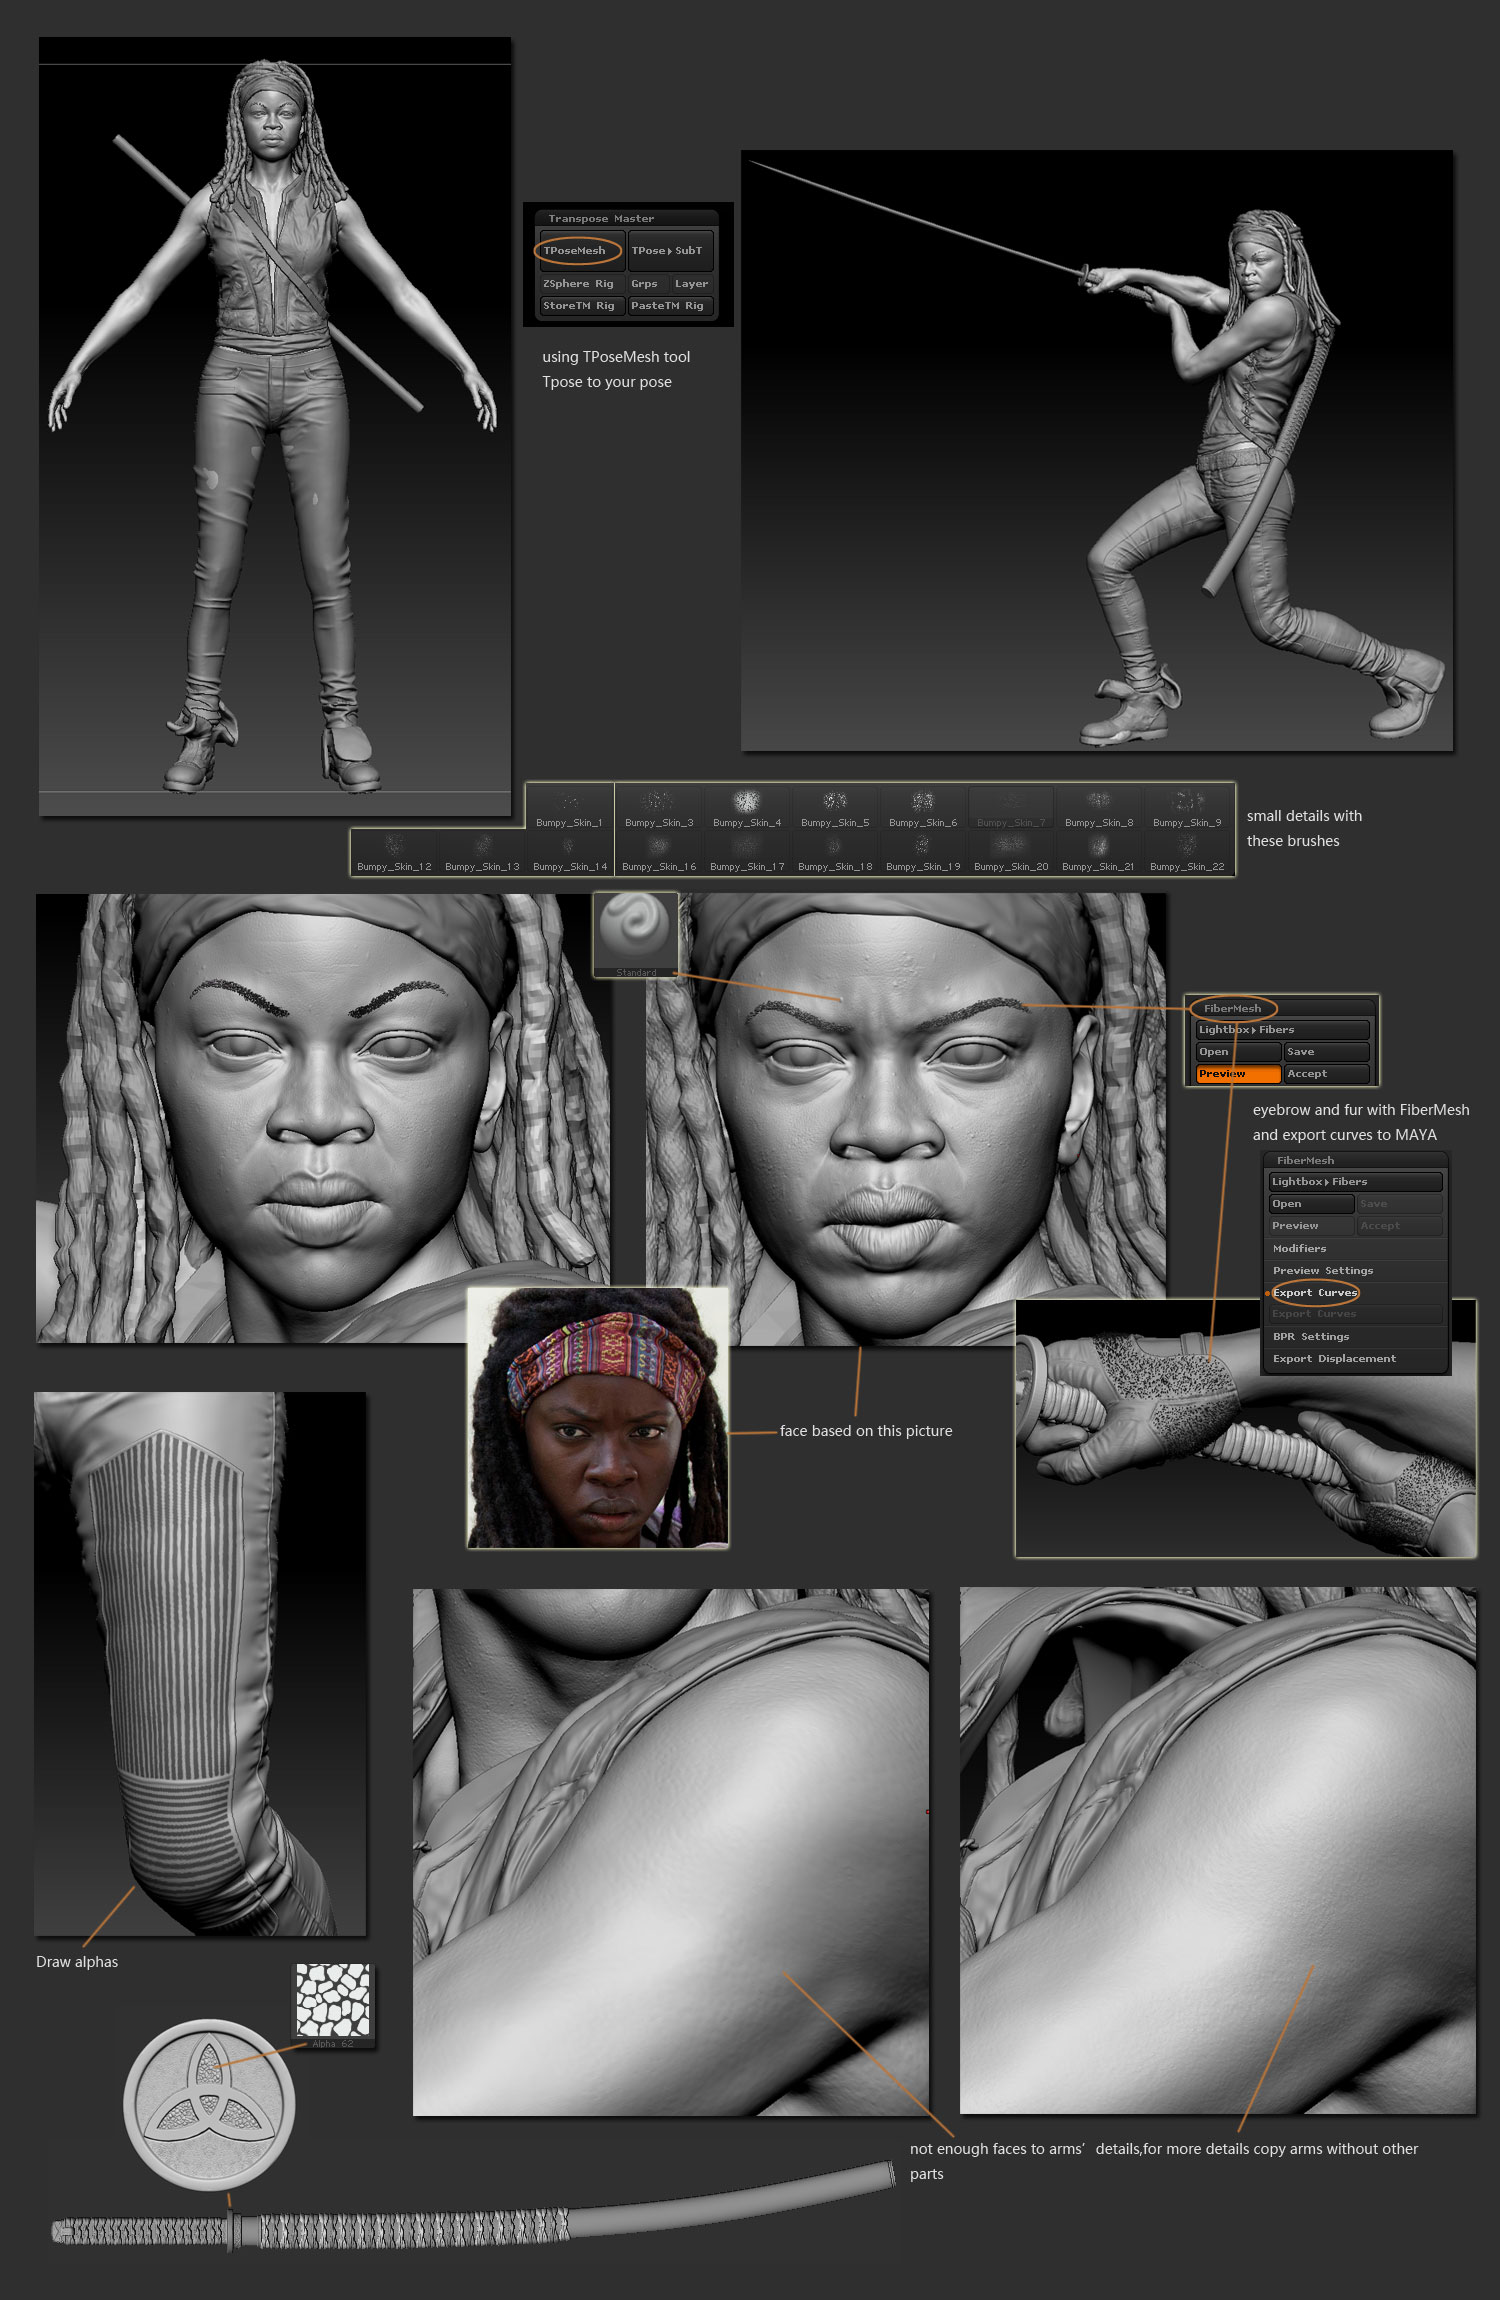Click the dimmed Bumpy_Skin_7 brush
The height and width of the screenshot is (2300, 1500).
(x=1010, y=807)
